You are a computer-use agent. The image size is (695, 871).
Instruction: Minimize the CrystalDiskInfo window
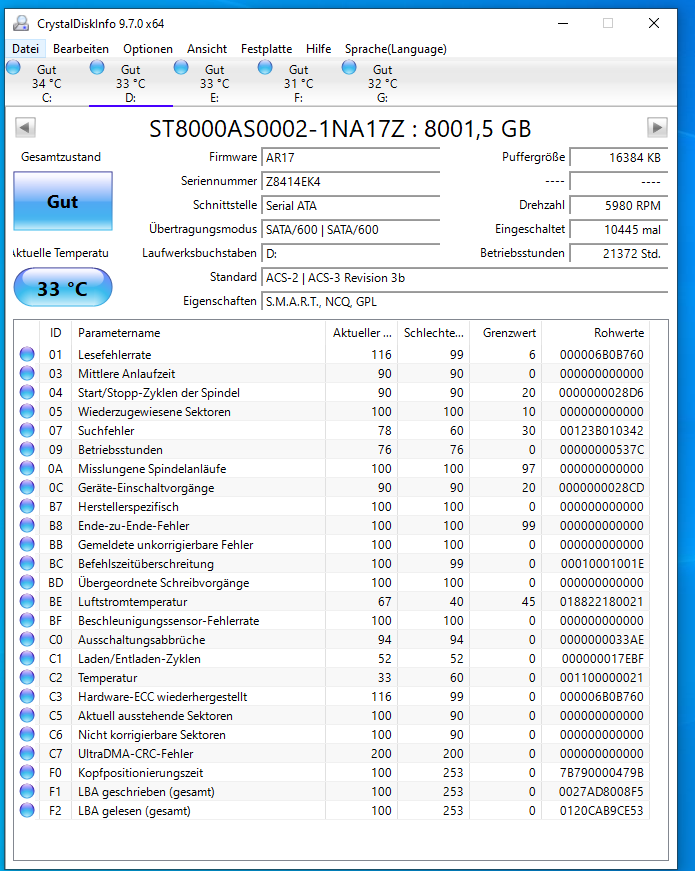tap(563, 23)
